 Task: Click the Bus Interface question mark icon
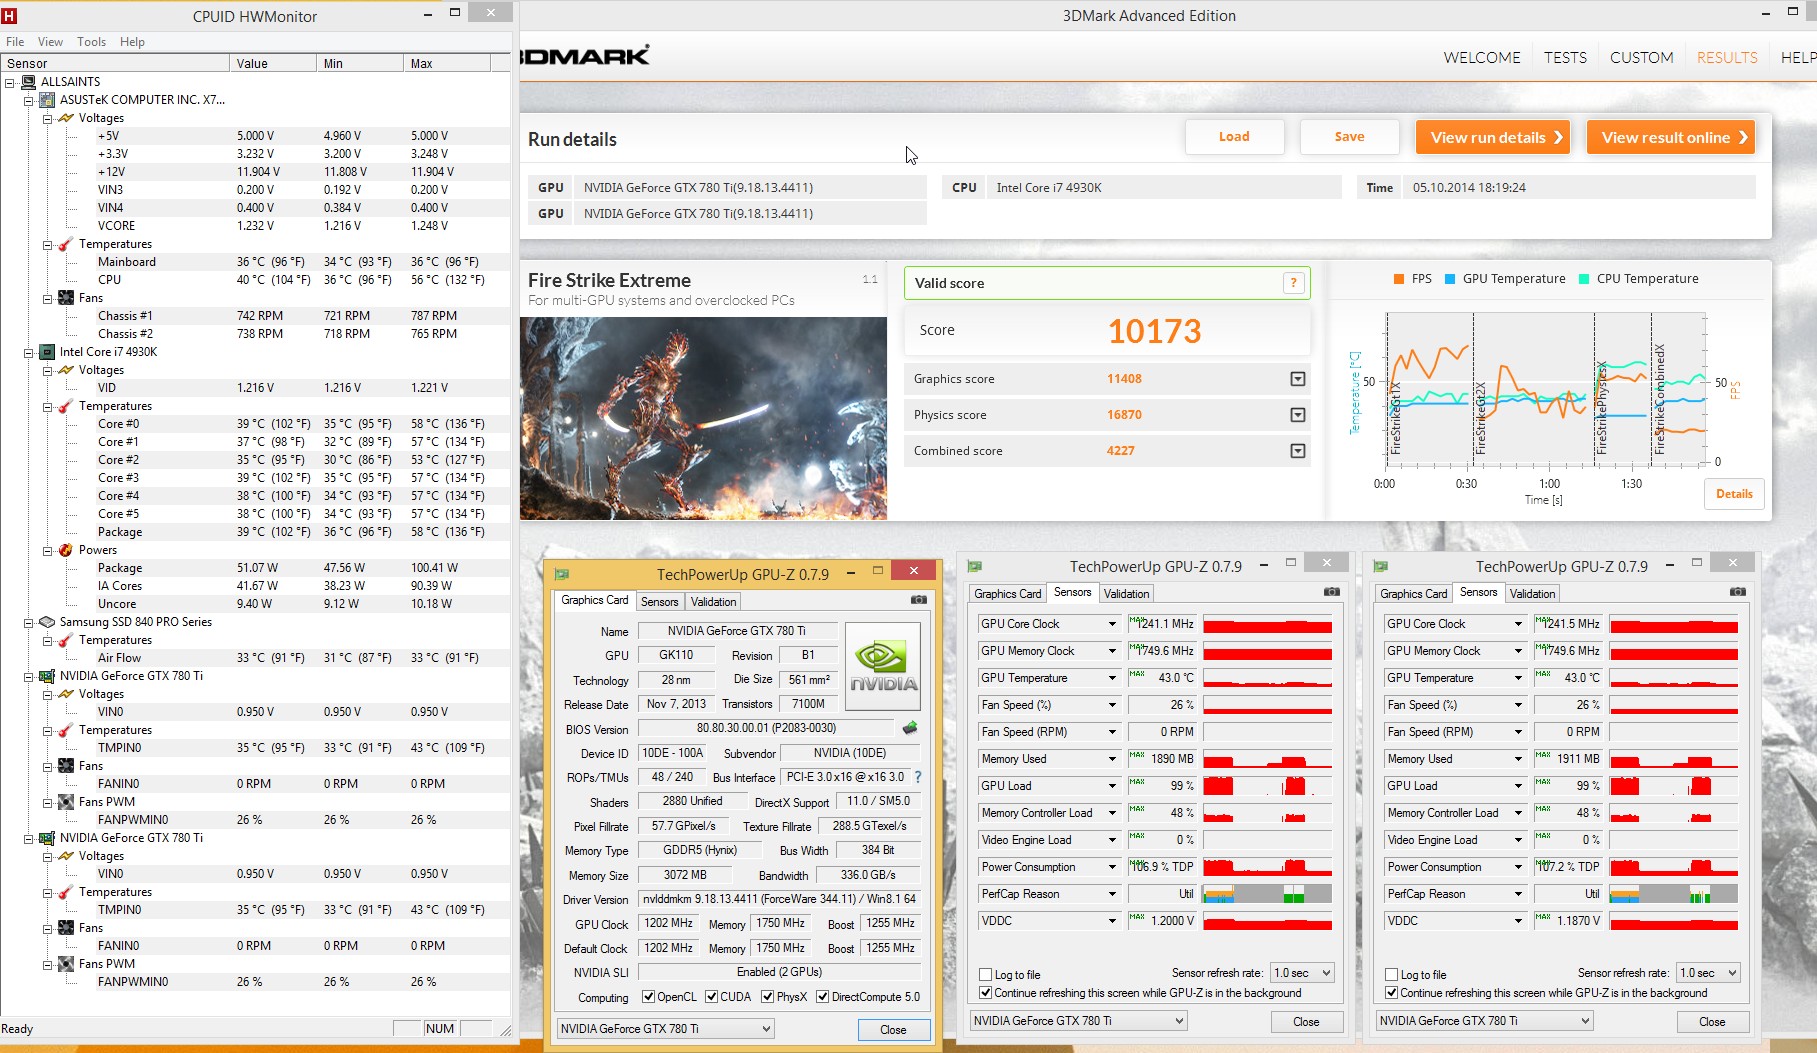[x=918, y=777]
